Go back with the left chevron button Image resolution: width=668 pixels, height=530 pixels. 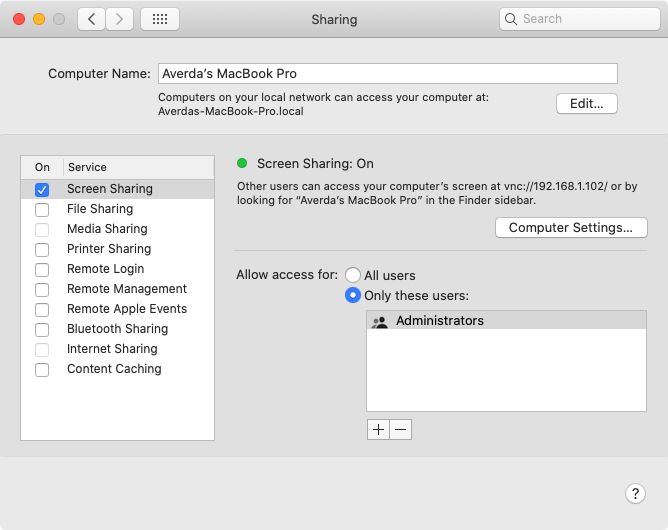pyautogui.click(x=91, y=19)
